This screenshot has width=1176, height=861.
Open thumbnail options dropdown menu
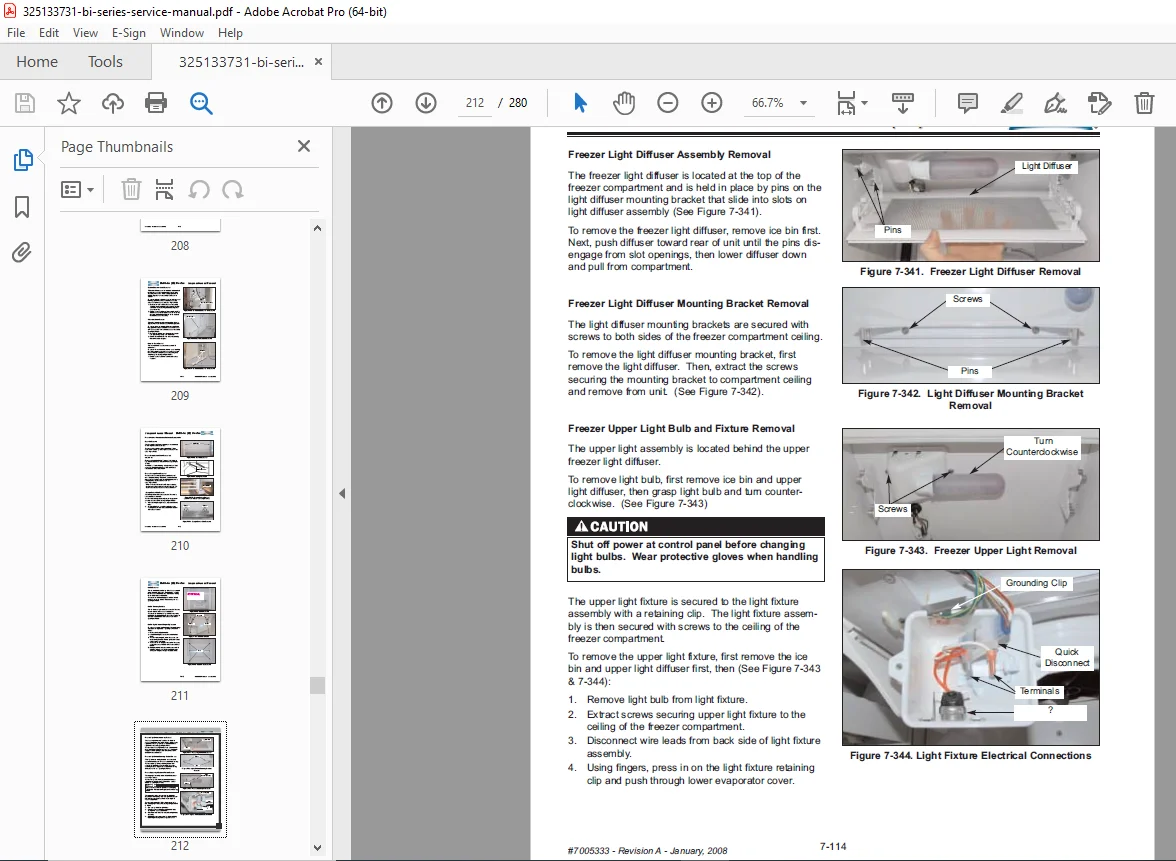click(77, 190)
